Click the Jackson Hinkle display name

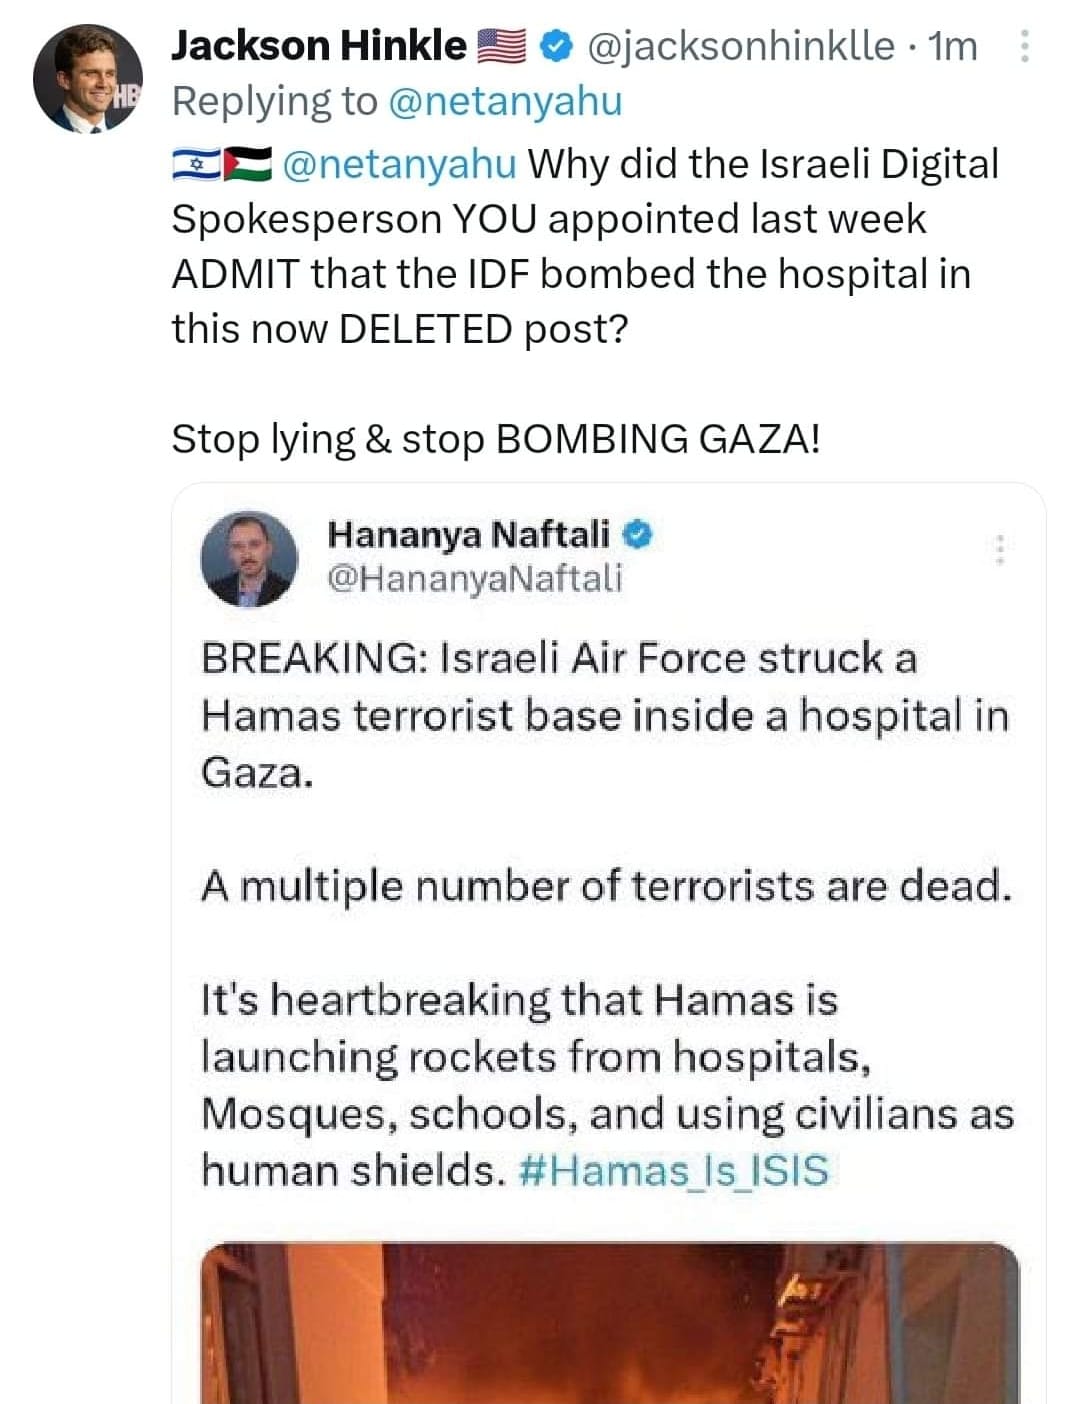pos(319,46)
